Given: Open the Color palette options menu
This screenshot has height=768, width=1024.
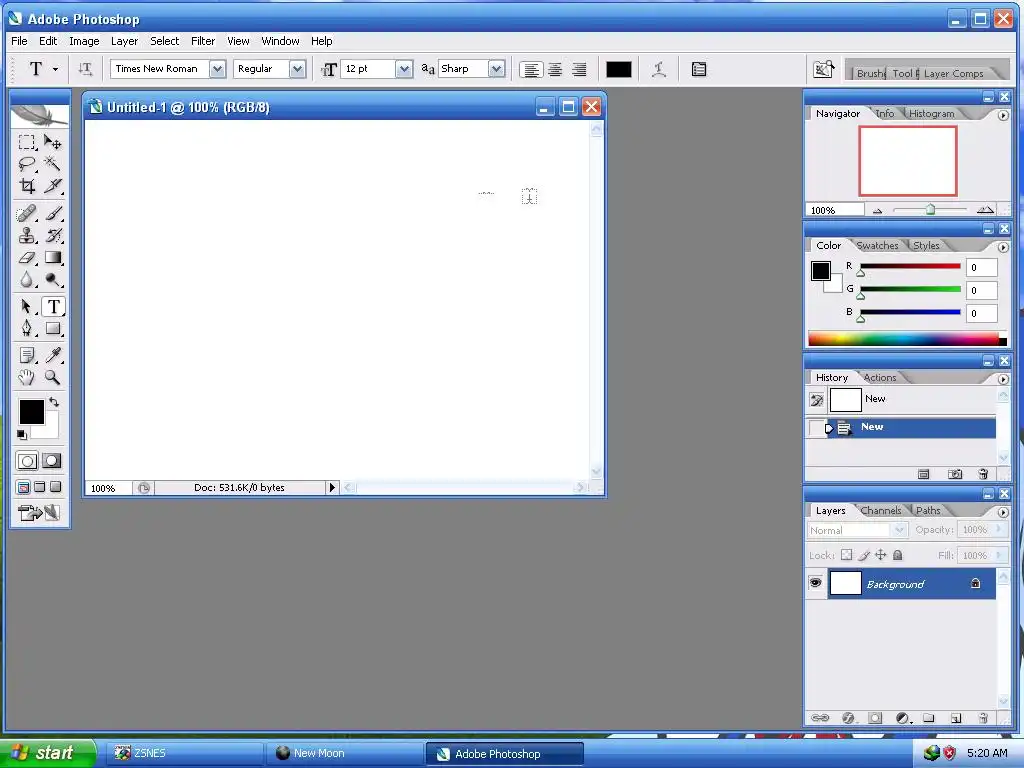Looking at the screenshot, I should tap(1003, 247).
